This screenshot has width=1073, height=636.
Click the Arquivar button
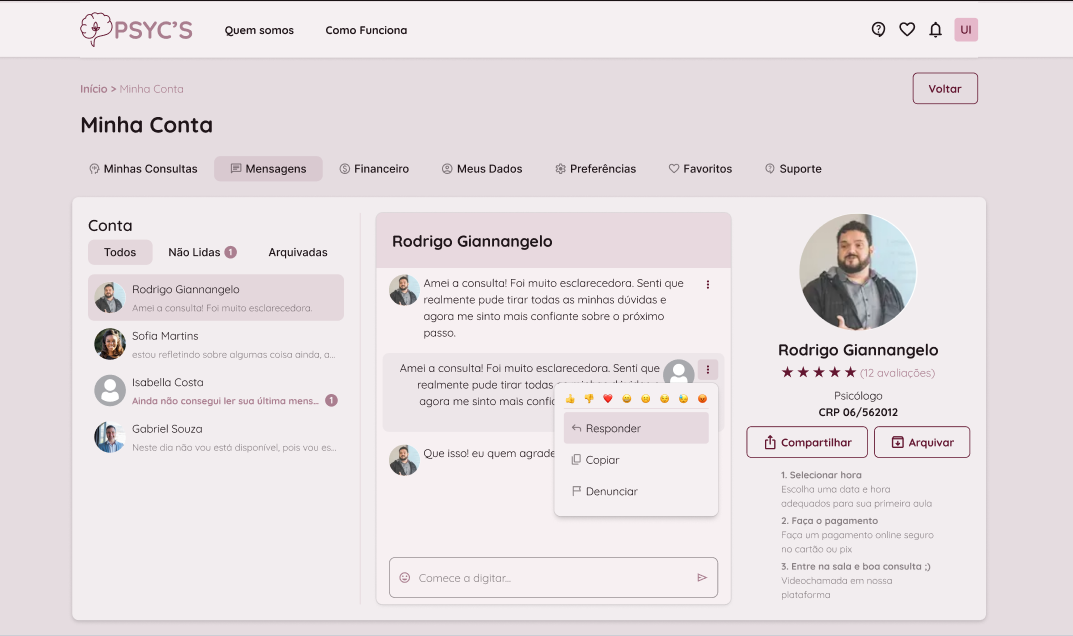[921, 442]
